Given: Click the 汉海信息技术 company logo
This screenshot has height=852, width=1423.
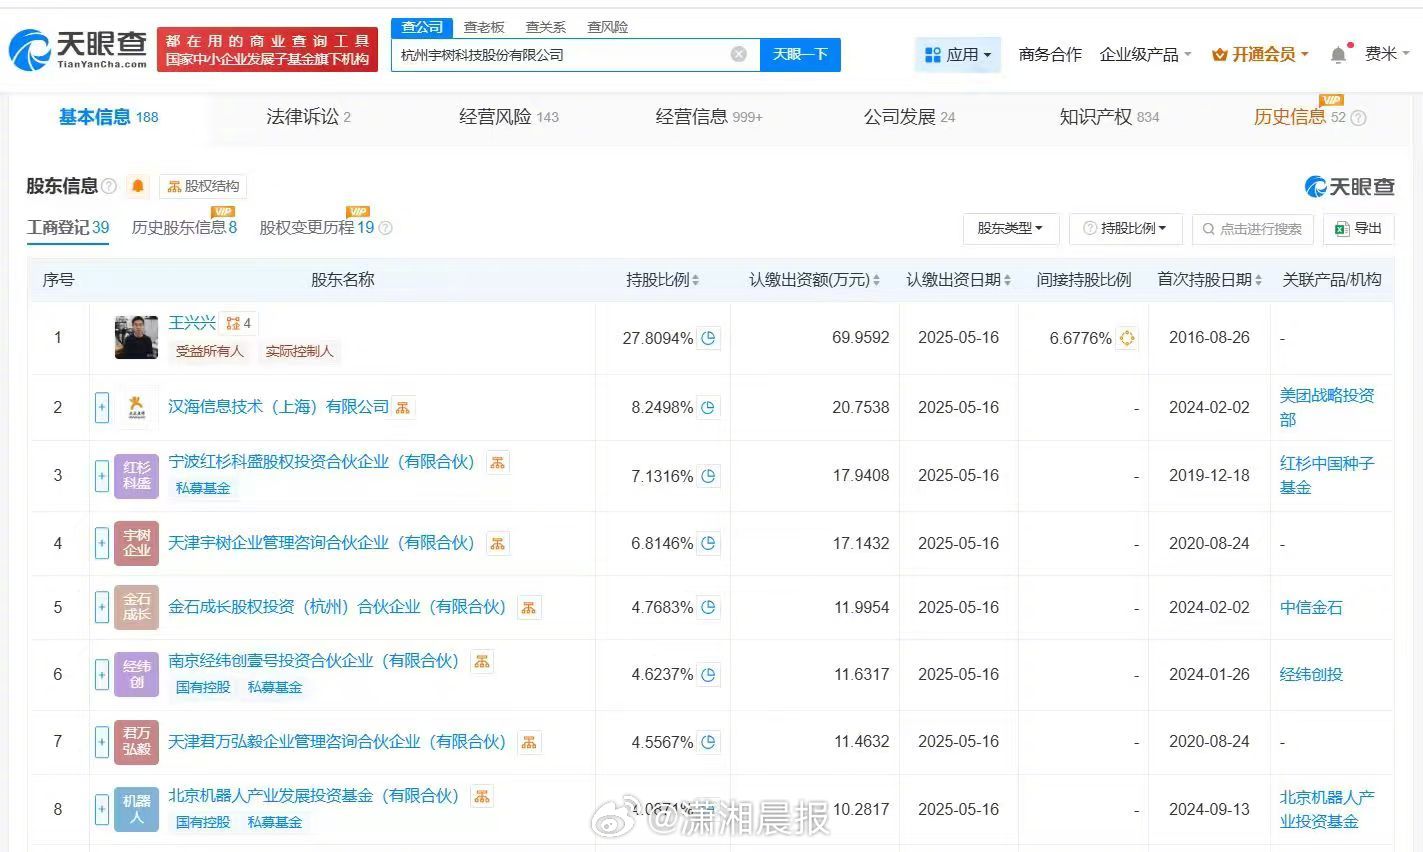Looking at the screenshot, I should pos(136,407).
